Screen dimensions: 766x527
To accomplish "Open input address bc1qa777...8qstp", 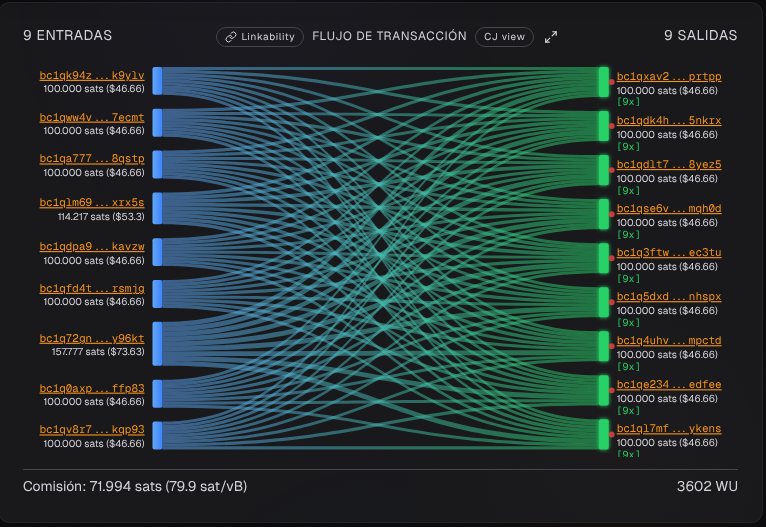I will point(92,159).
